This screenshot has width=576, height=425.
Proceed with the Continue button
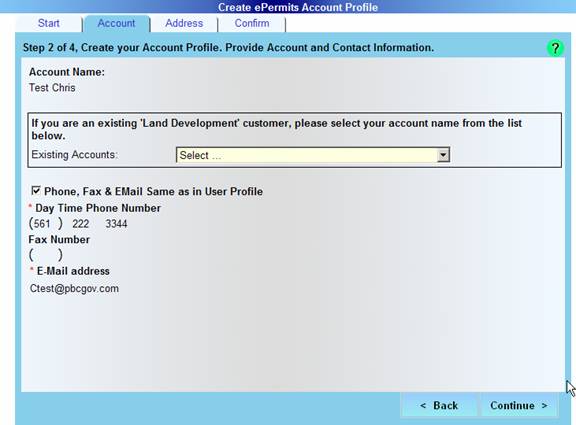tap(519, 406)
